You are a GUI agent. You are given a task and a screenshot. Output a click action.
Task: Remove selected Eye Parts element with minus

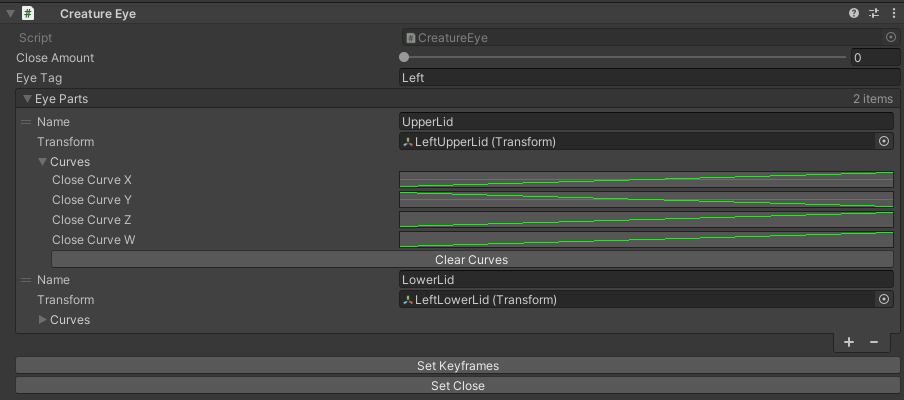[874, 342]
